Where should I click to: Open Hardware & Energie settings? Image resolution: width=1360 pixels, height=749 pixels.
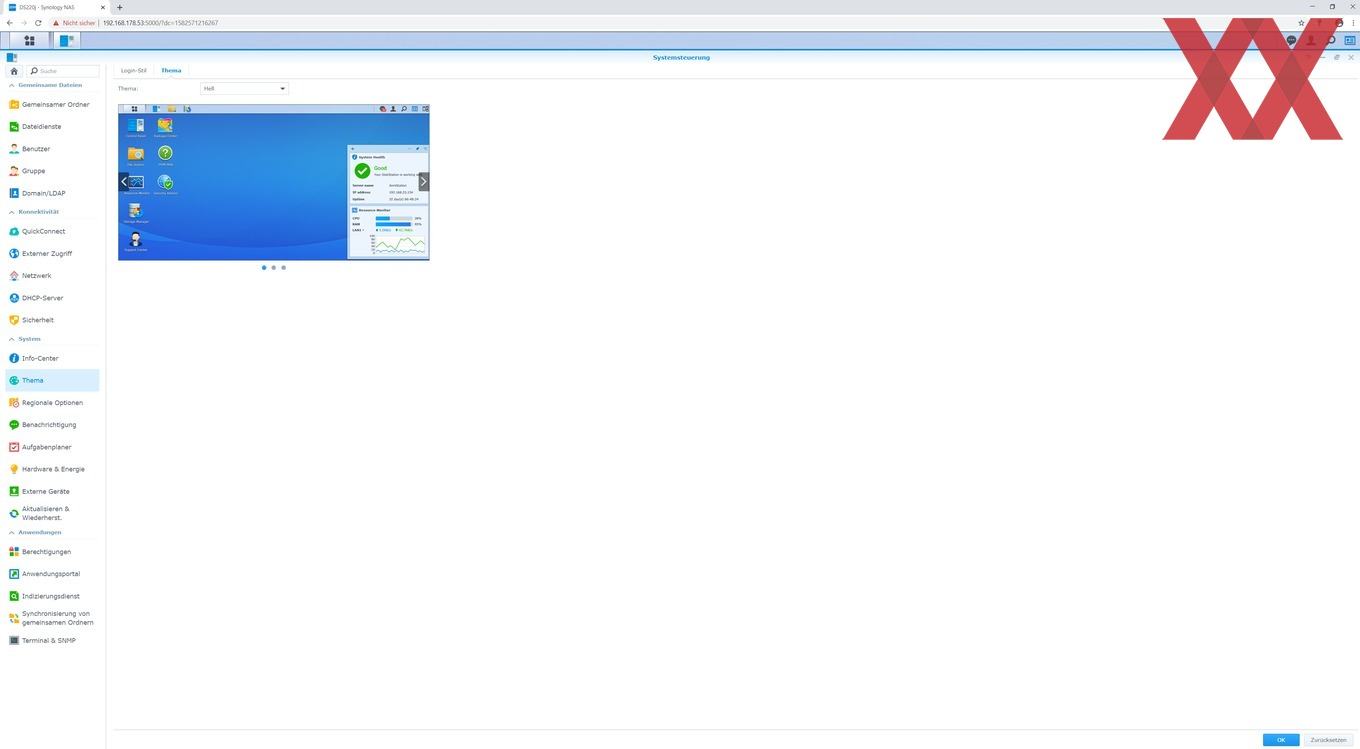pos(52,469)
